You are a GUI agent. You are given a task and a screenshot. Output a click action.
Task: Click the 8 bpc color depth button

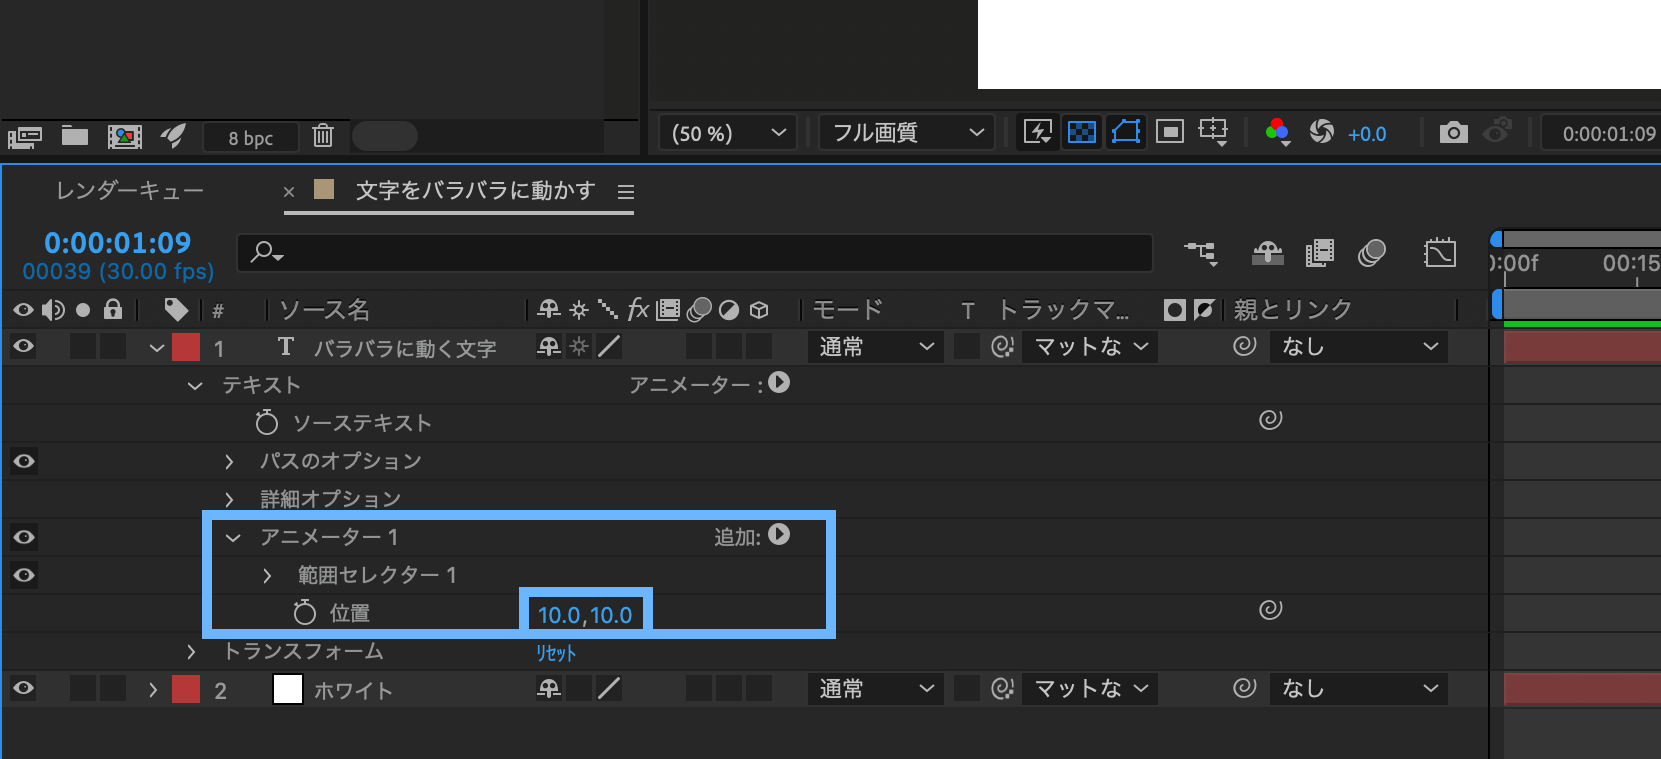251,138
